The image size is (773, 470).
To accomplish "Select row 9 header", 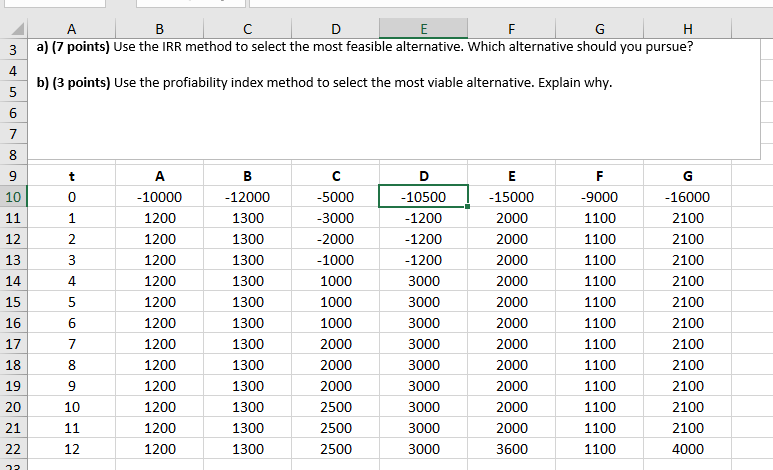I will coord(13,176).
